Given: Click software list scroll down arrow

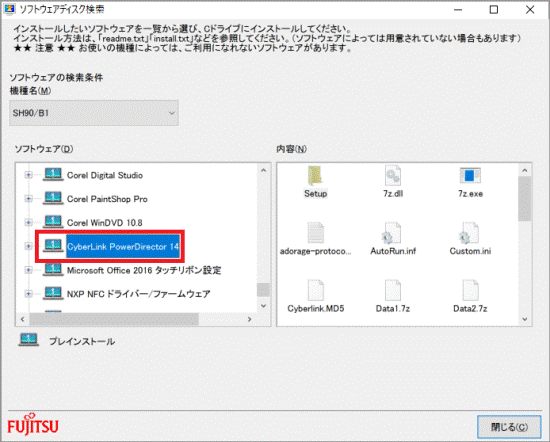Looking at the screenshot, I should pyautogui.click(x=263, y=306).
